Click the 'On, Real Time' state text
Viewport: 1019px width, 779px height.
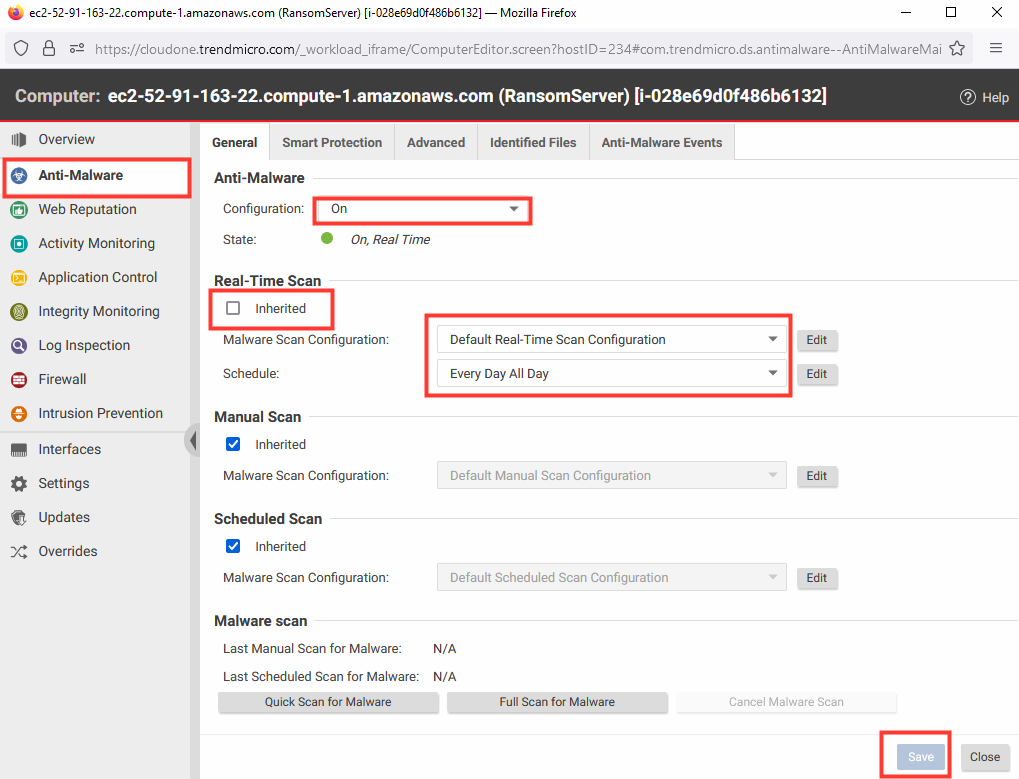[x=391, y=240]
